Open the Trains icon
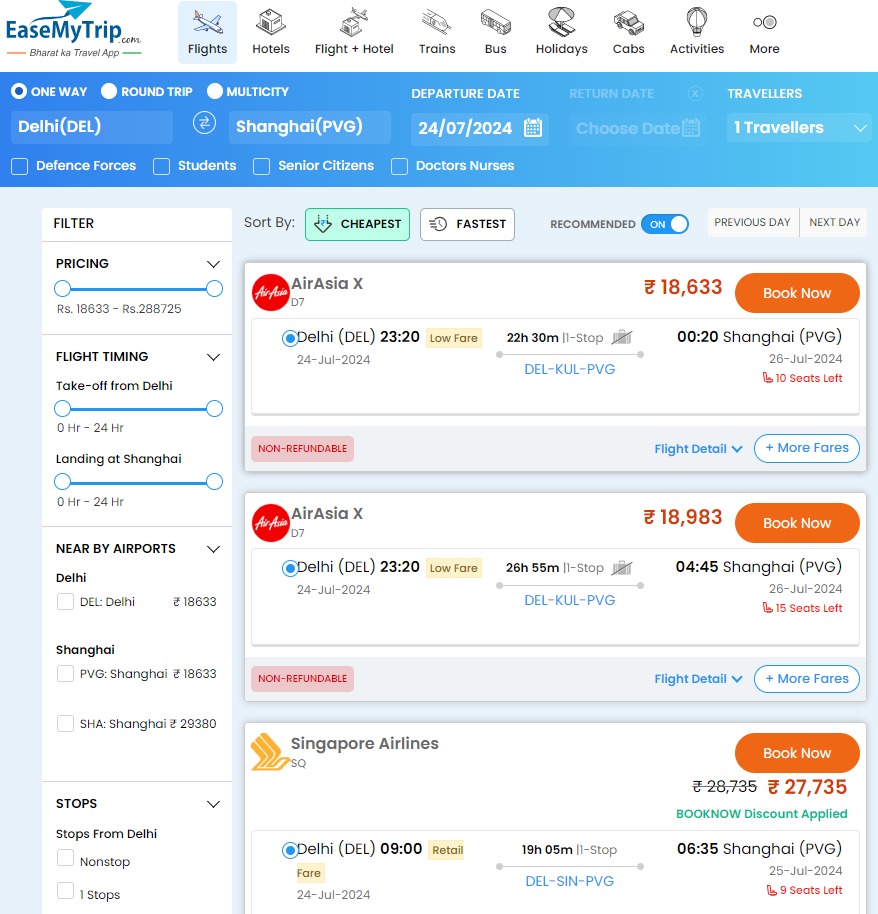 point(437,22)
